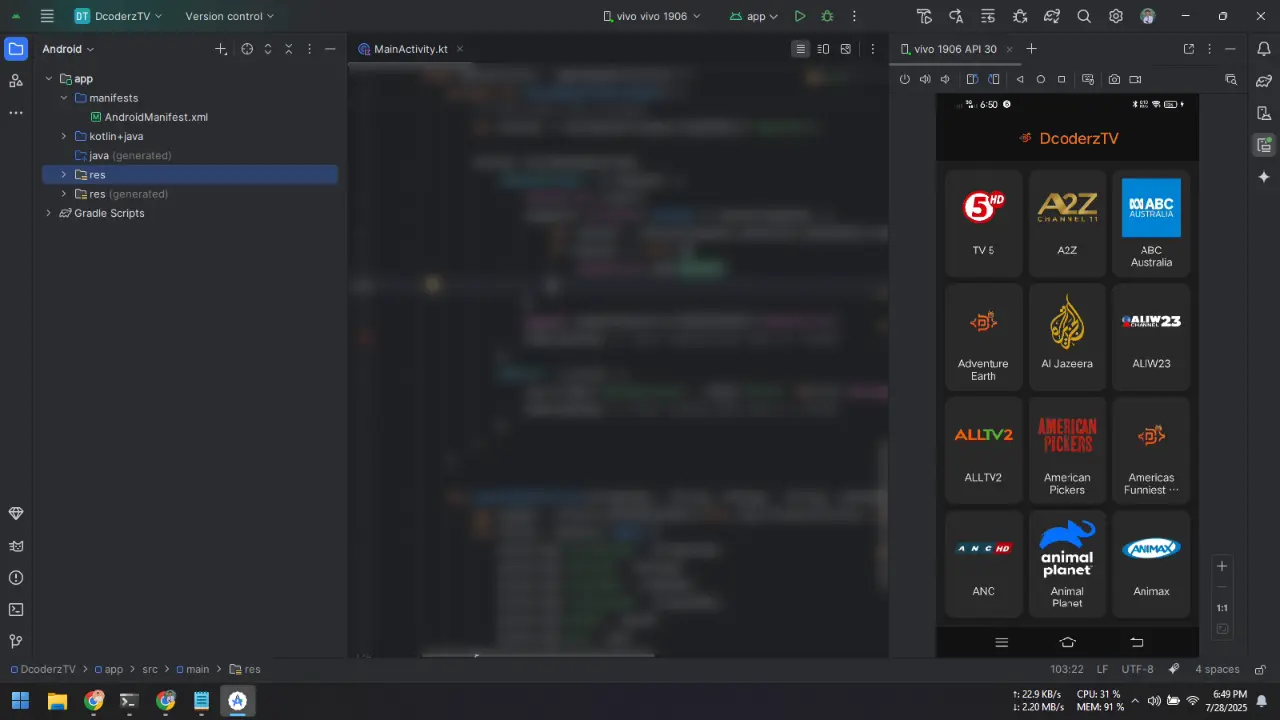Open the Animal Planet channel tile

click(x=1067, y=564)
